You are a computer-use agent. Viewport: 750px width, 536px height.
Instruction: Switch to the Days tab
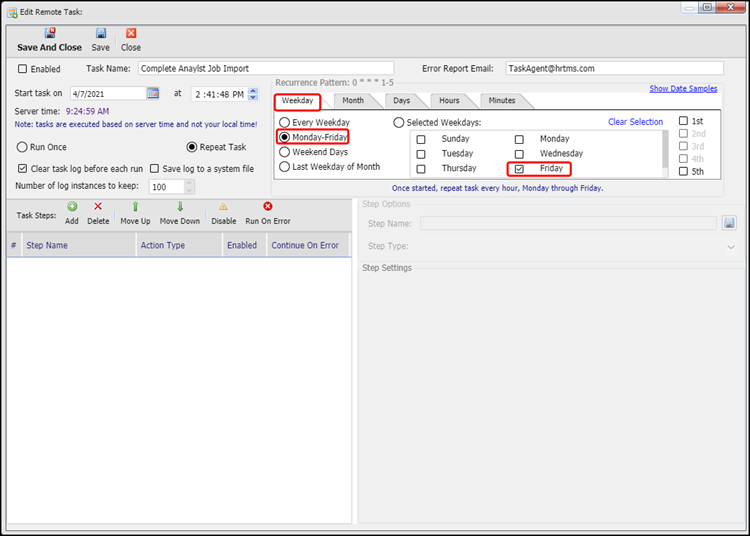402,100
